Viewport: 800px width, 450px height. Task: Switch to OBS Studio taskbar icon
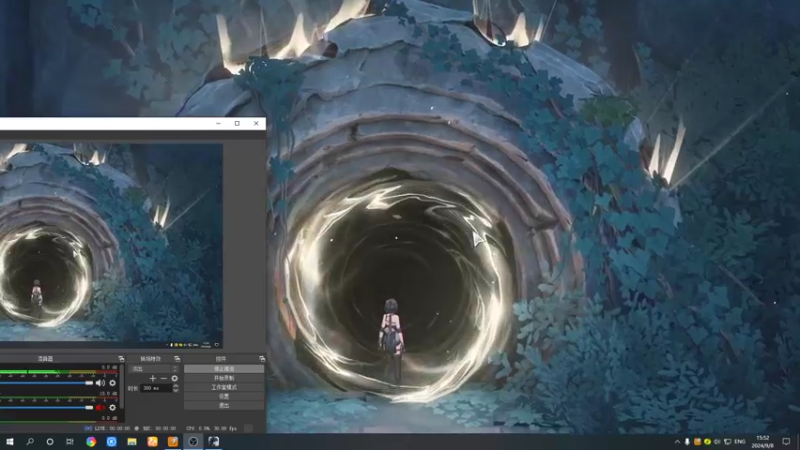193,441
